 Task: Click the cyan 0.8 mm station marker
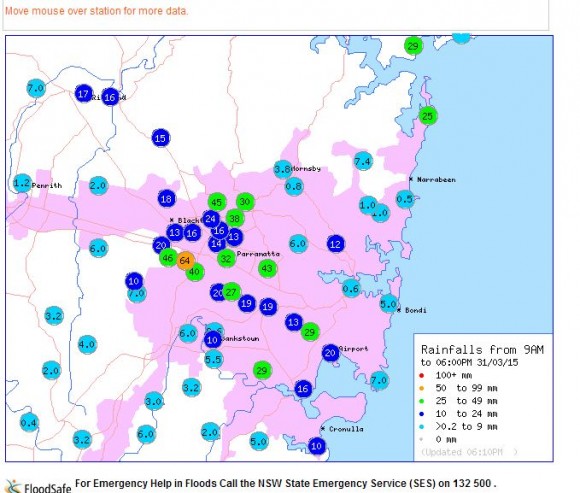point(294,186)
